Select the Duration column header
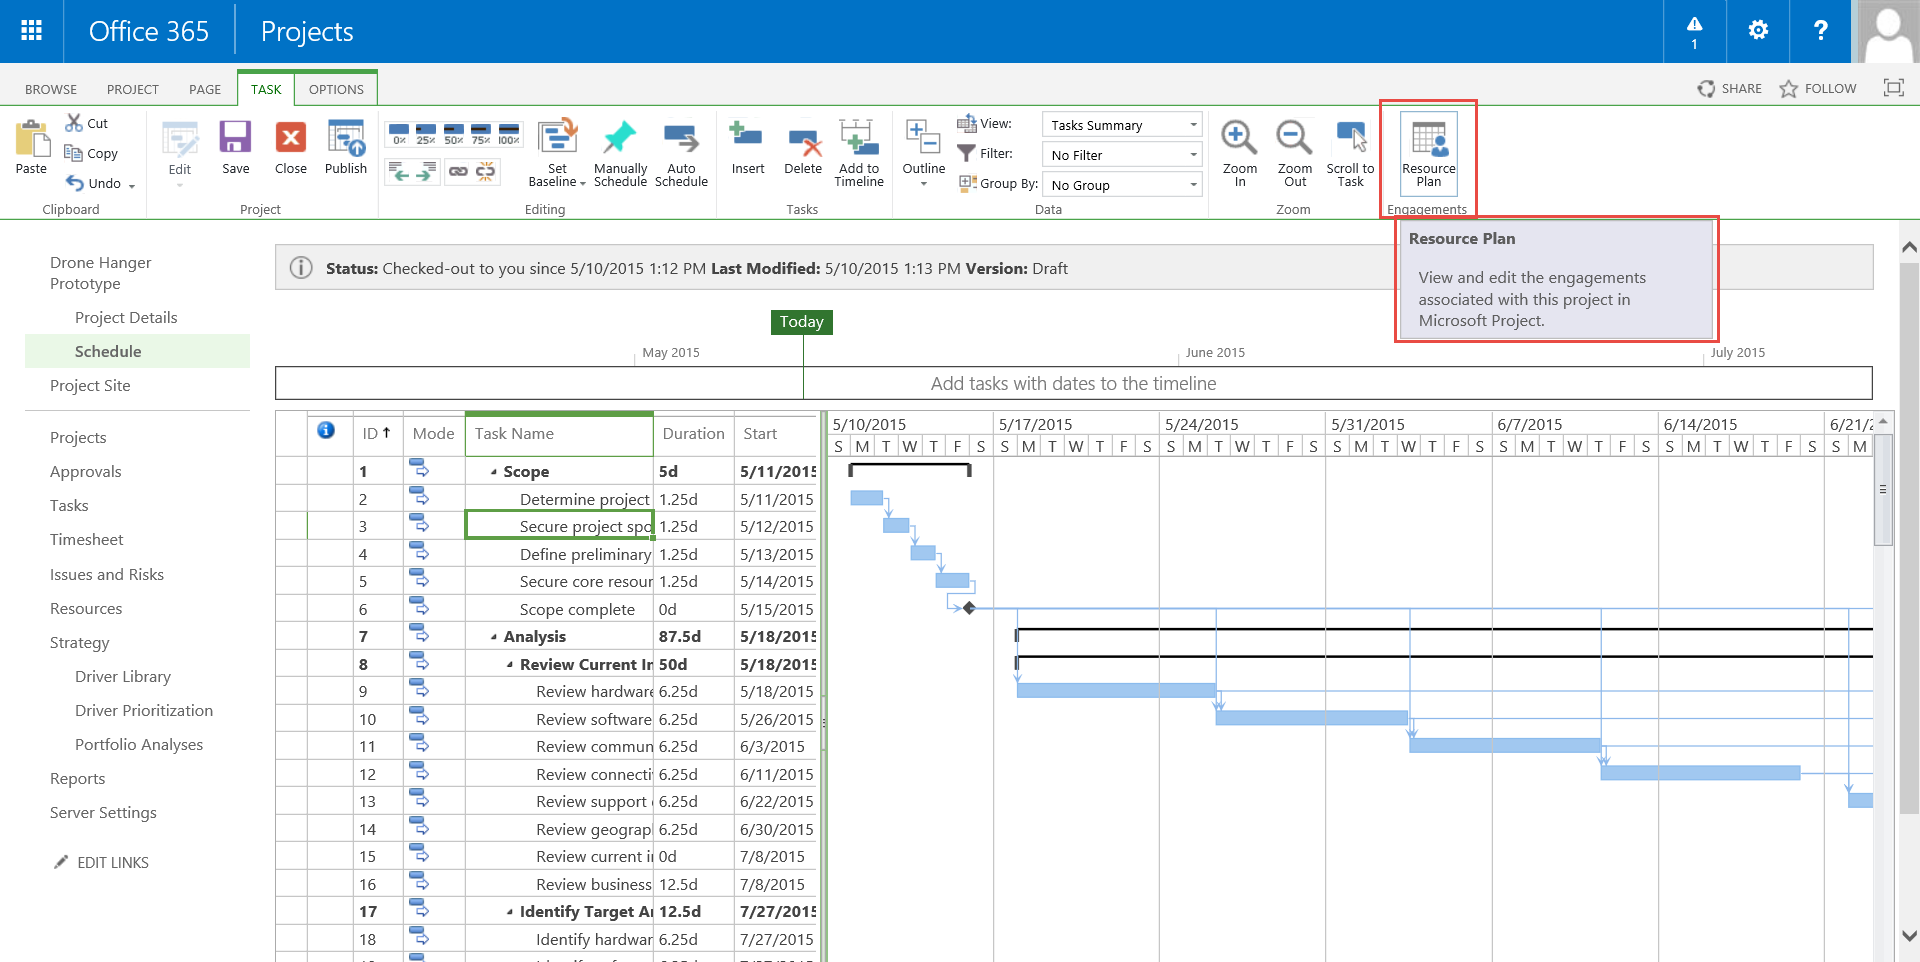Viewport: 1920px width, 962px height. [693, 434]
